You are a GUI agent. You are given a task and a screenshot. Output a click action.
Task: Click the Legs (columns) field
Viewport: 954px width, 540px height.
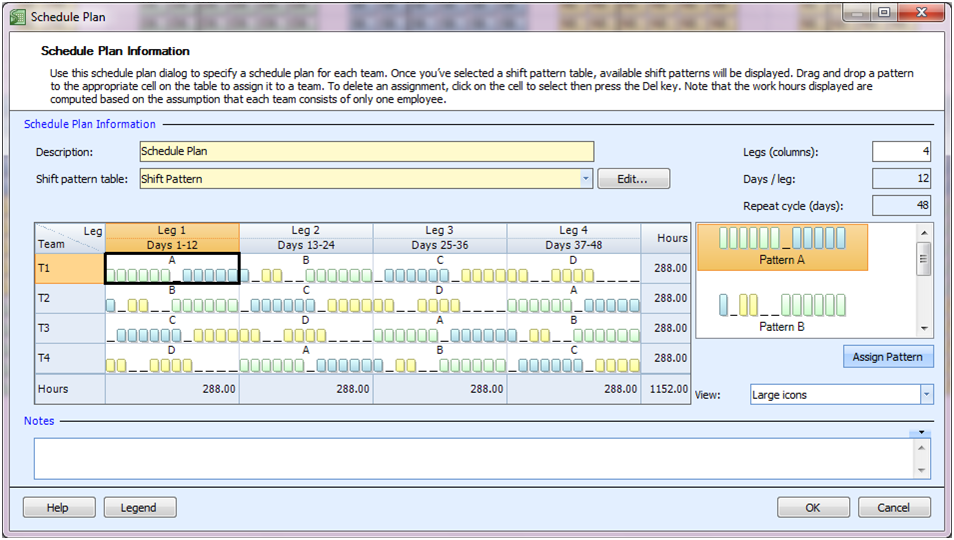(x=902, y=151)
